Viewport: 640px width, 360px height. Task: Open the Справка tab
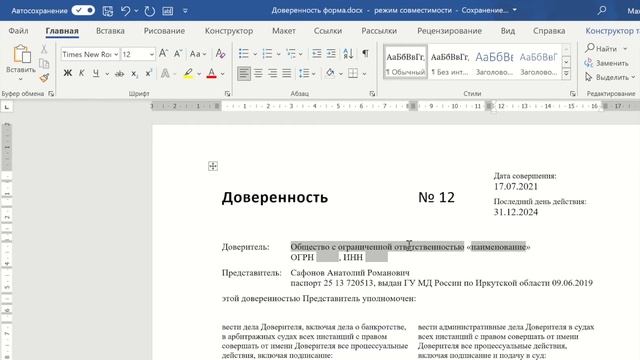click(x=549, y=31)
